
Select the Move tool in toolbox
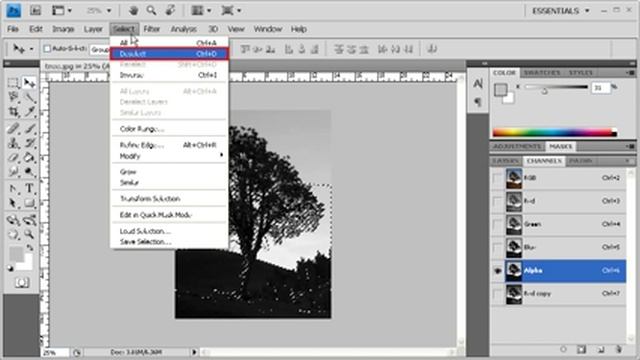point(29,83)
